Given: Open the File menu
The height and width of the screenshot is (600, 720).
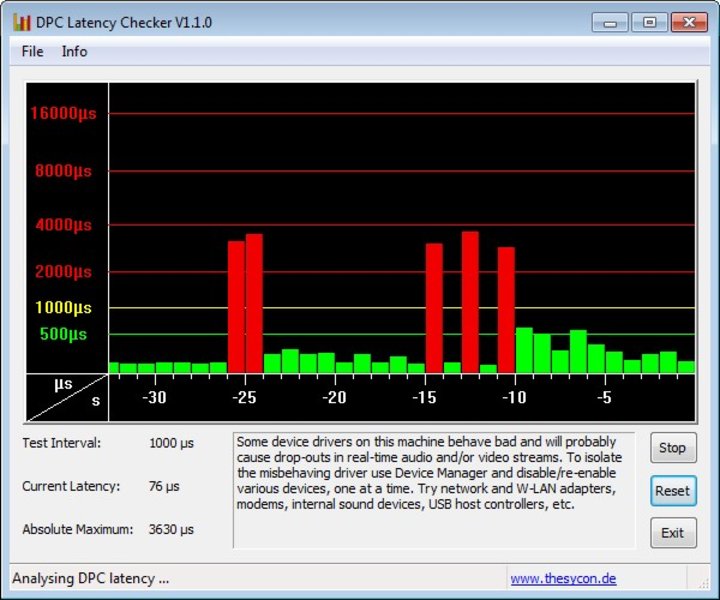Looking at the screenshot, I should coord(33,51).
